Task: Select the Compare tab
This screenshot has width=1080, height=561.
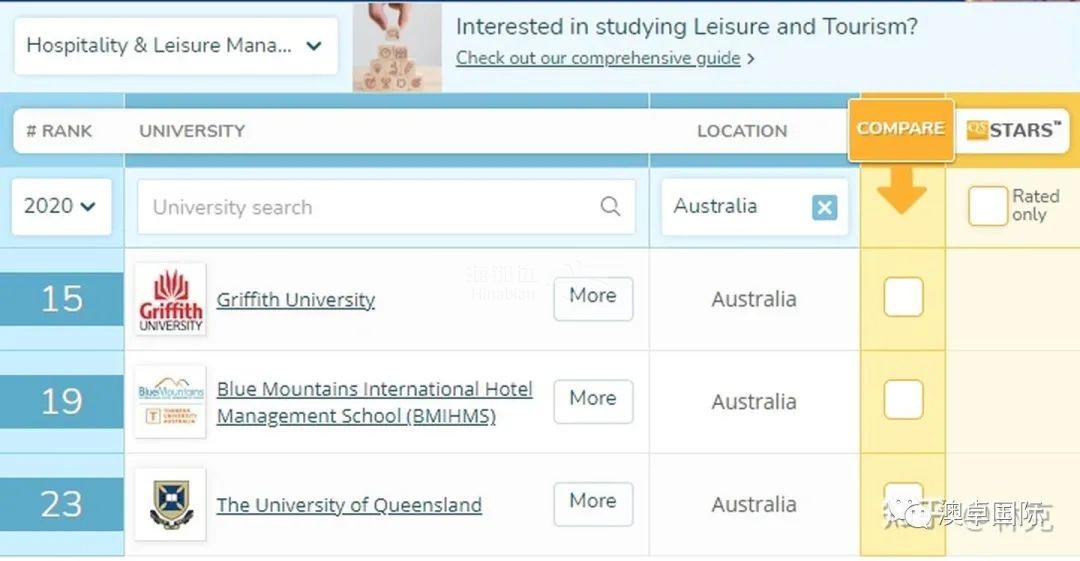Action: click(x=900, y=129)
